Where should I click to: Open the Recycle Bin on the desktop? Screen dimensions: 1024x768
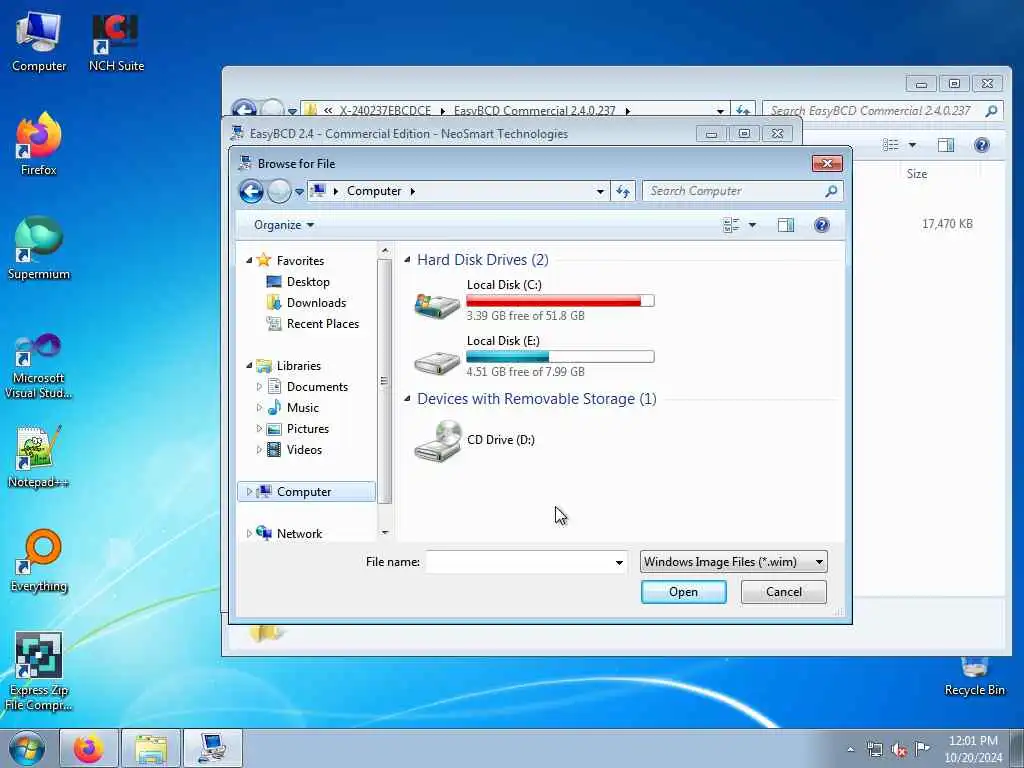click(974, 677)
